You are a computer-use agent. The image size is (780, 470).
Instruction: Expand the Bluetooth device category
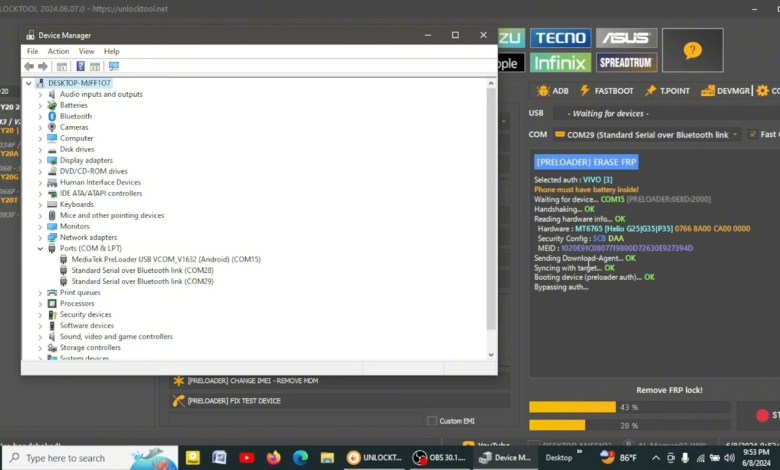pos(41,116)
